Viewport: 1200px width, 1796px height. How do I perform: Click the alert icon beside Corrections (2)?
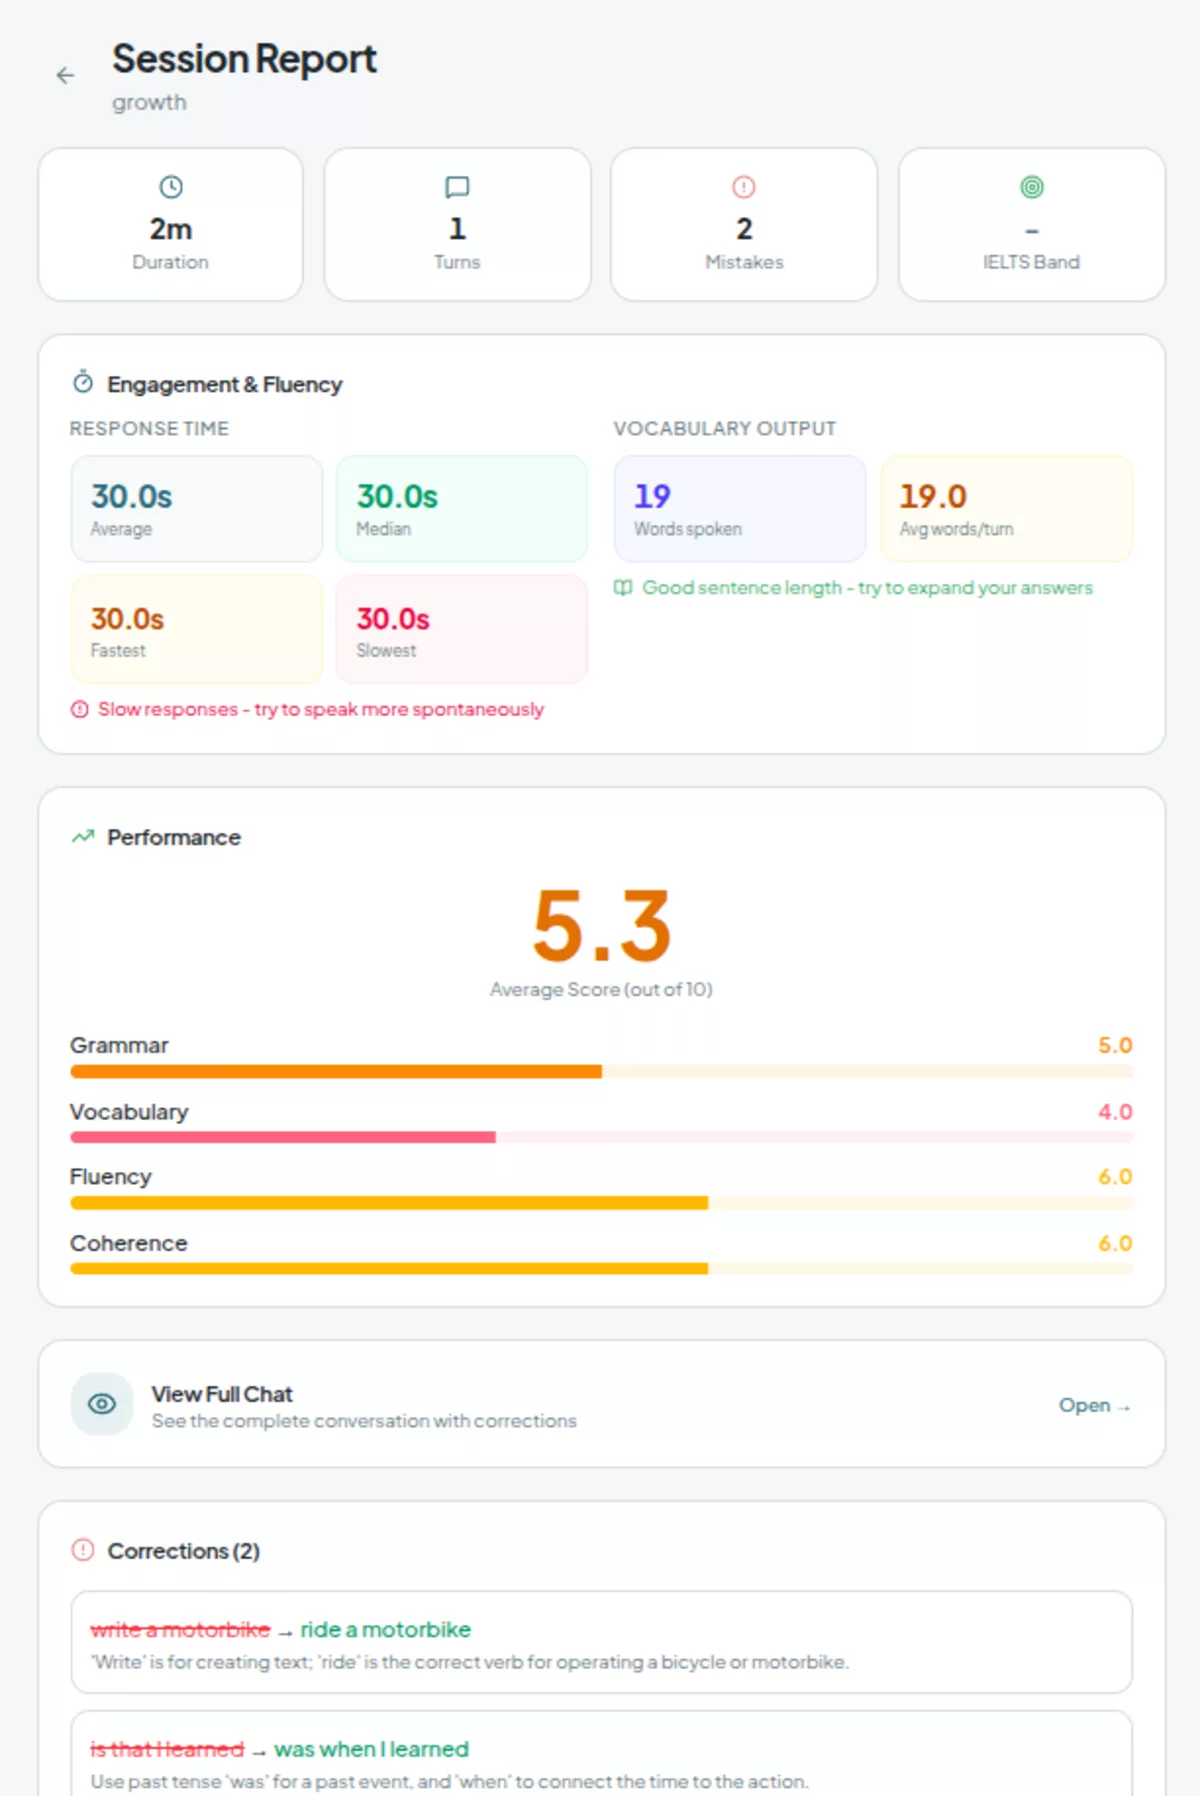pos(83,1550)
